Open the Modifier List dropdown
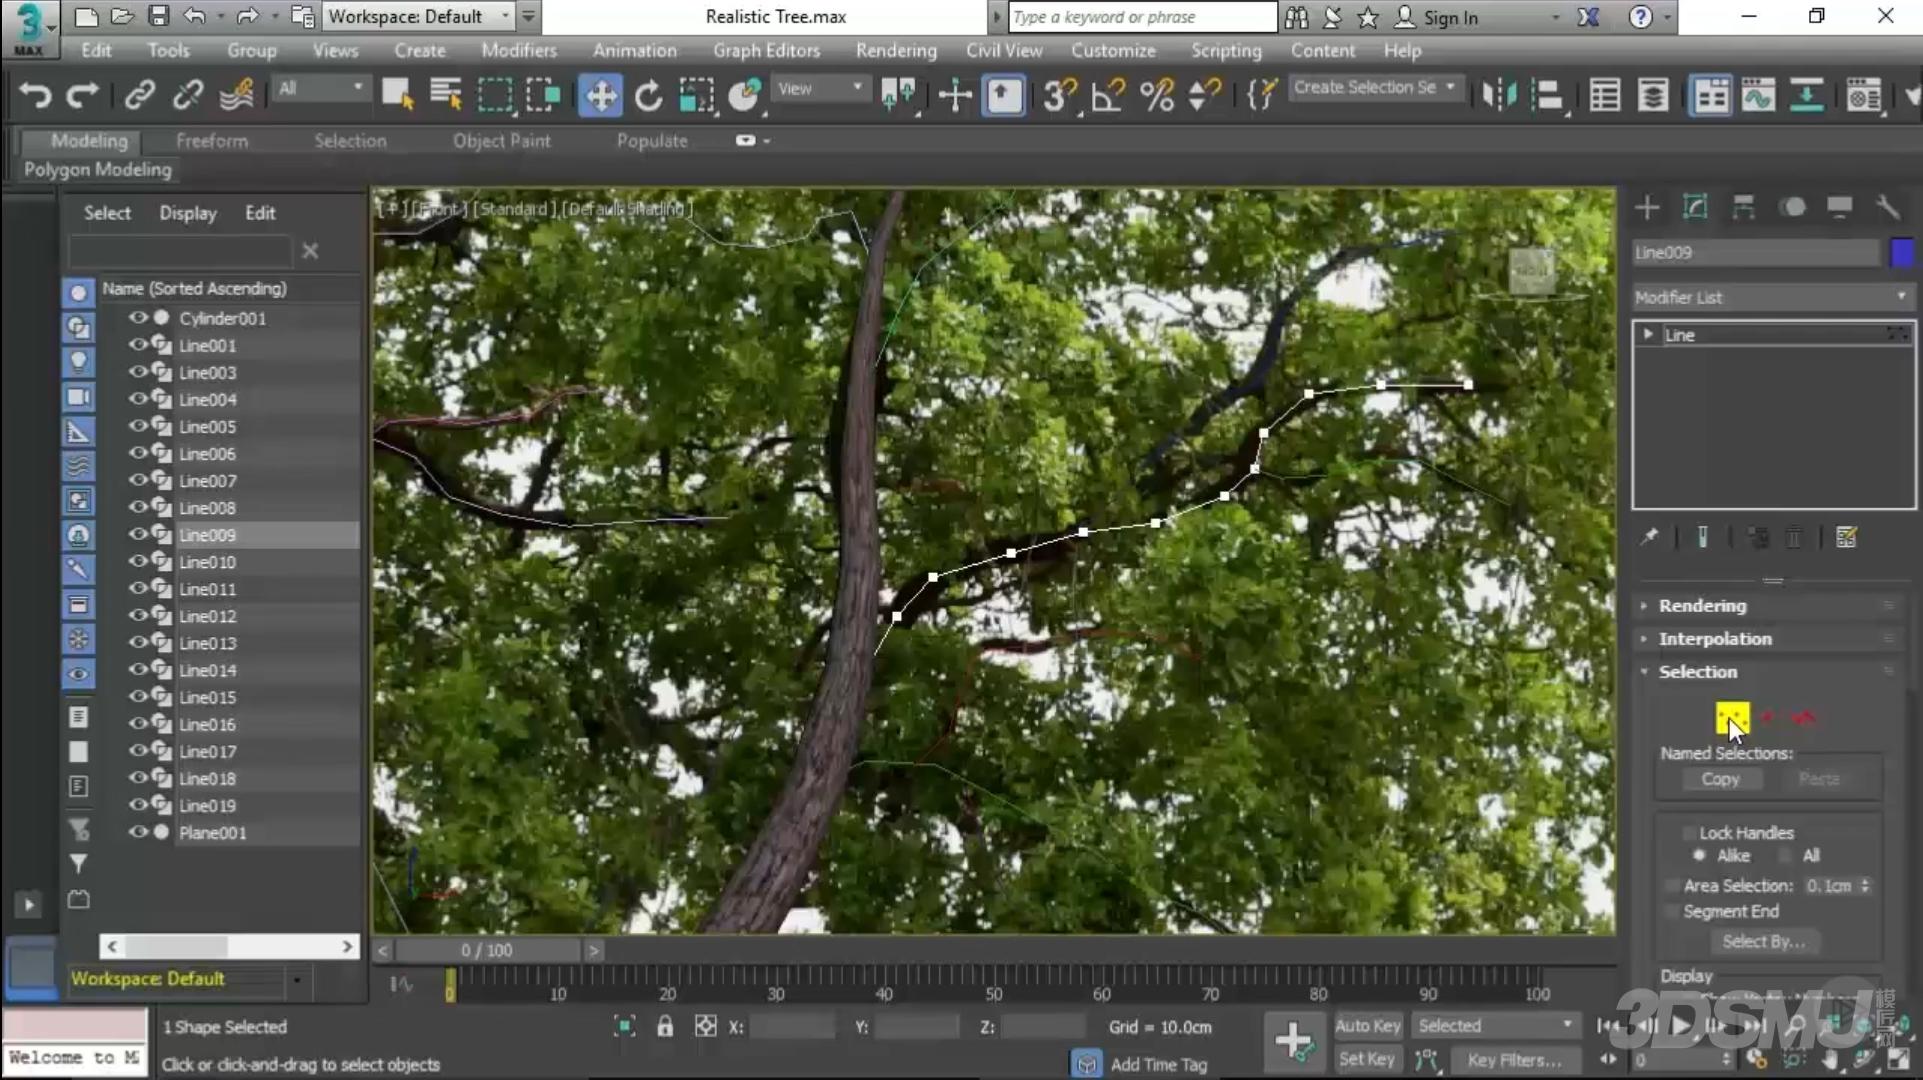The height and width of the screenshot is (1080, 1923). [1771, 297]
